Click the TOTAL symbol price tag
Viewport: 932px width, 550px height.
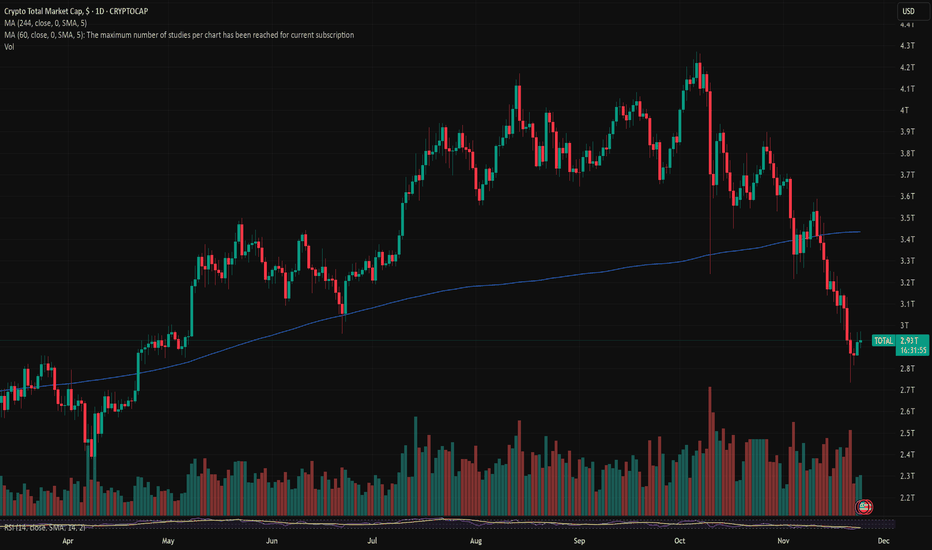[884, 341]
